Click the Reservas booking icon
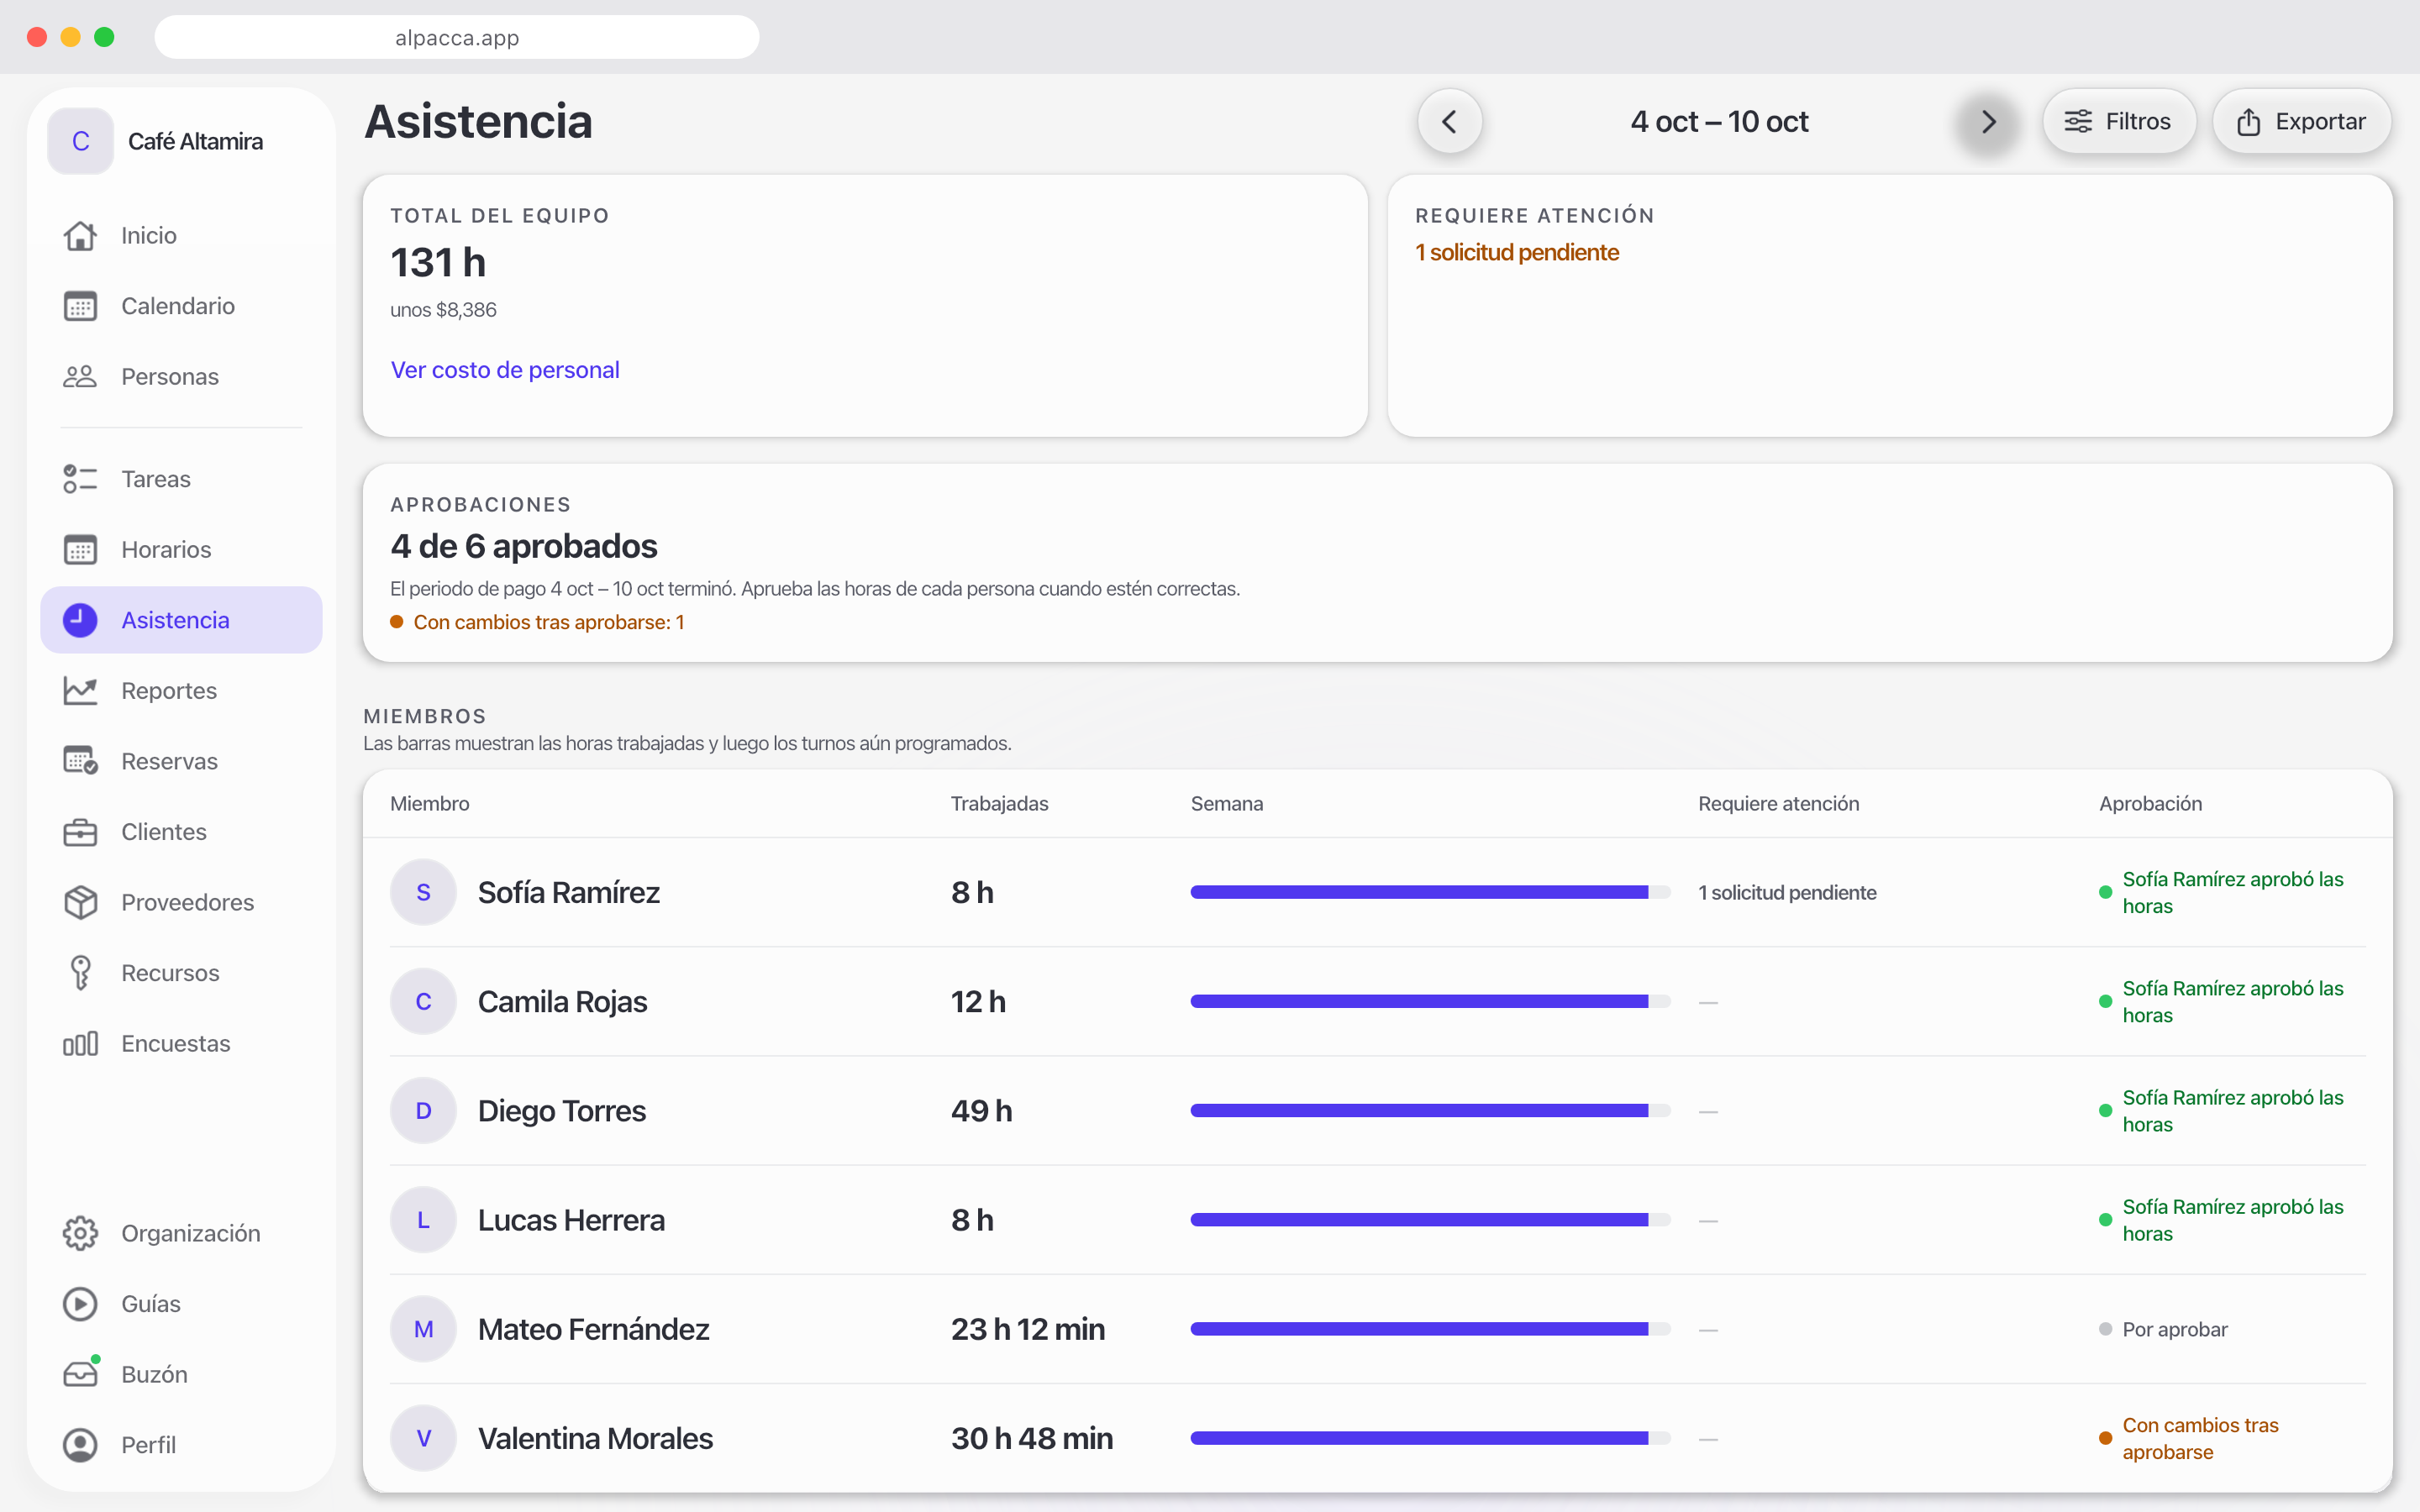The height and width of the screenshot is (1512, 2420). [80, 761]
